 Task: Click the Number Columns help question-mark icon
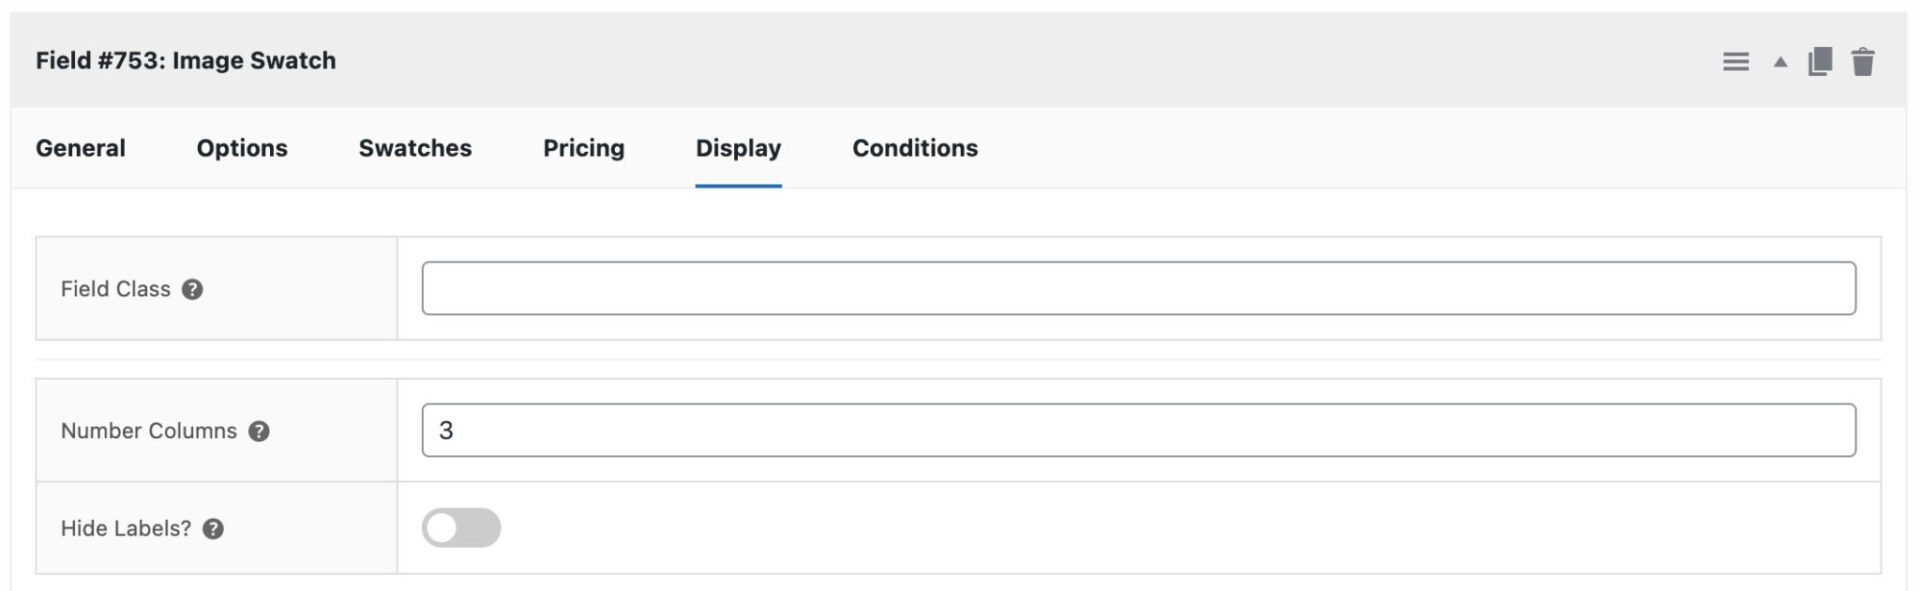pyautogui.click(x=260, y=431)
